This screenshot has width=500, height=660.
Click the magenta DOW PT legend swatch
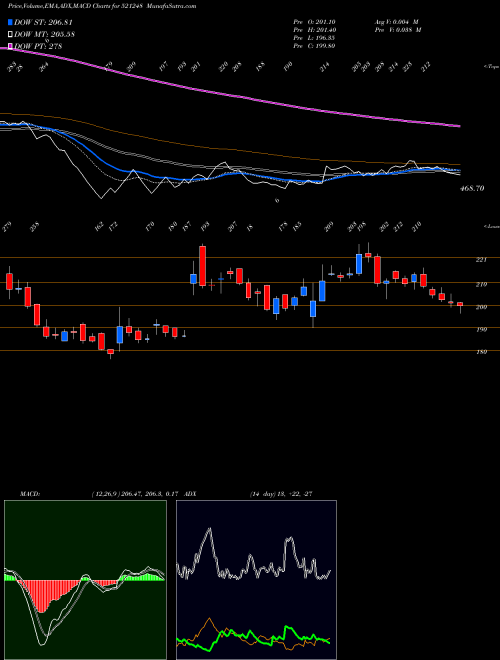[x=10, y=46]
